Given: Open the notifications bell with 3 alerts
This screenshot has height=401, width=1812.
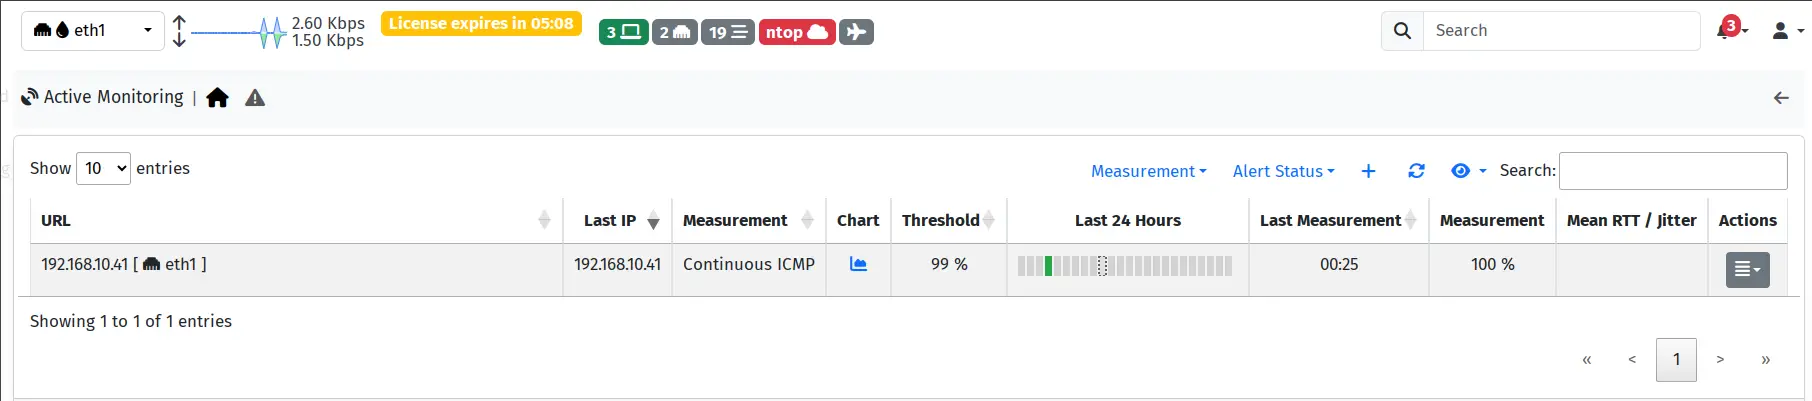Looking at the screenshot, I should click(1732, 28).
